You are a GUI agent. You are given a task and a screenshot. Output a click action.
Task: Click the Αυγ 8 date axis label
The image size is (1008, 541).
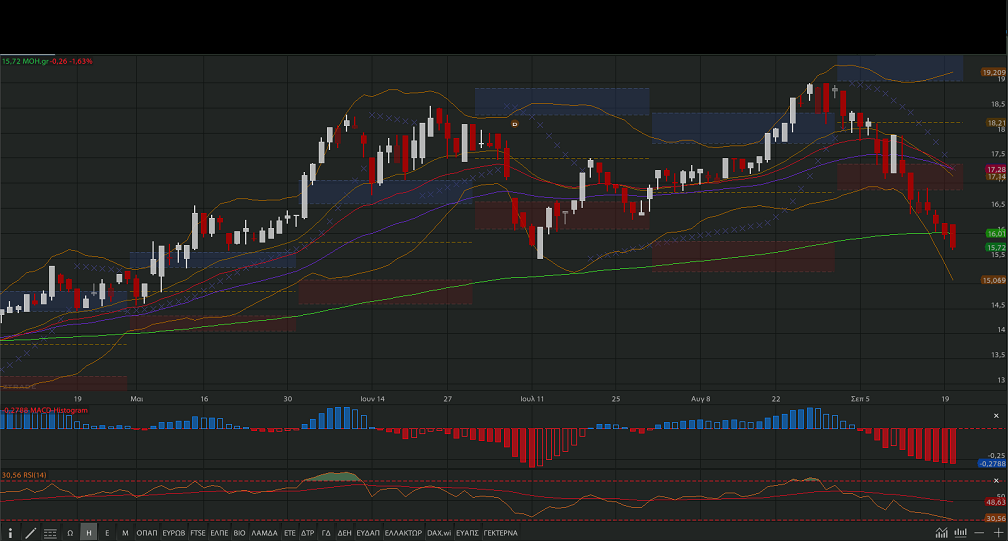[x=701, y=399]
